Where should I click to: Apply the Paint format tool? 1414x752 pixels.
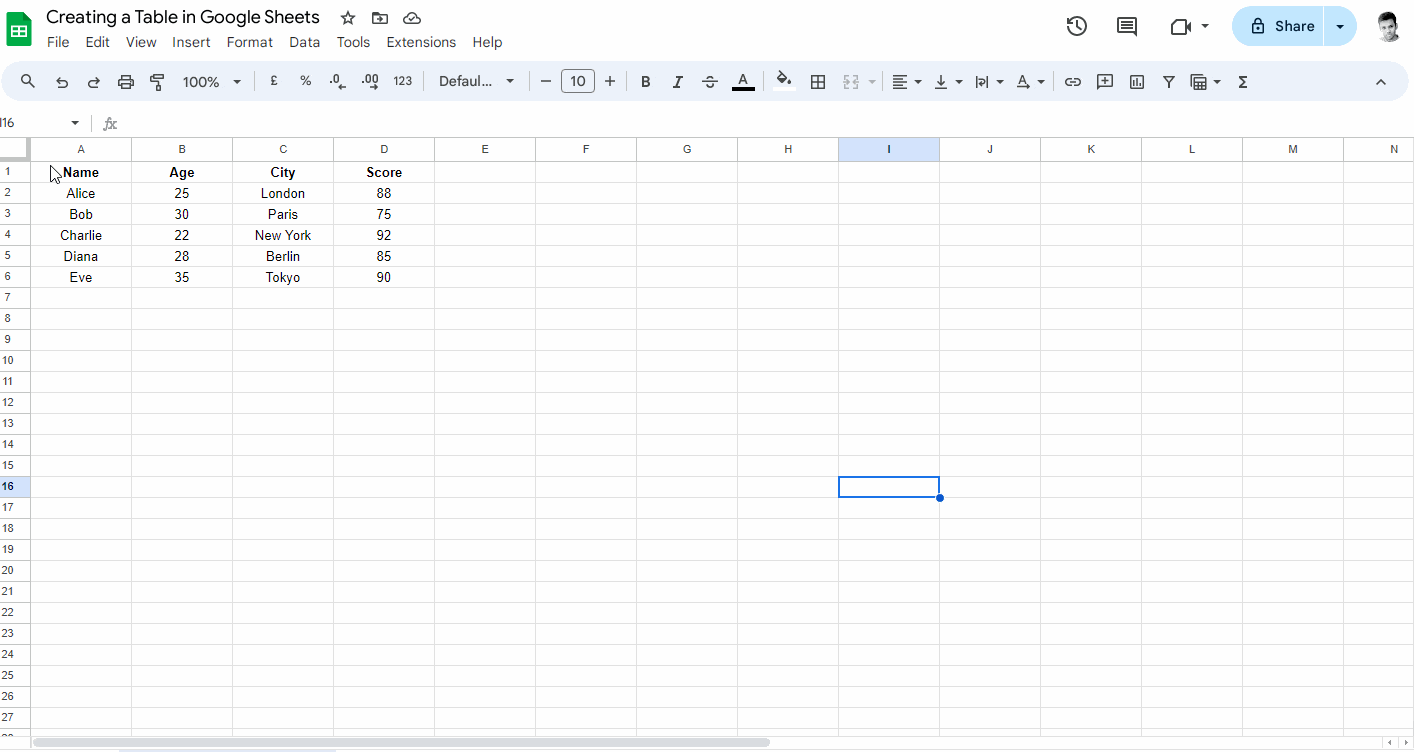pyautogui.click(x=157, y=81)
